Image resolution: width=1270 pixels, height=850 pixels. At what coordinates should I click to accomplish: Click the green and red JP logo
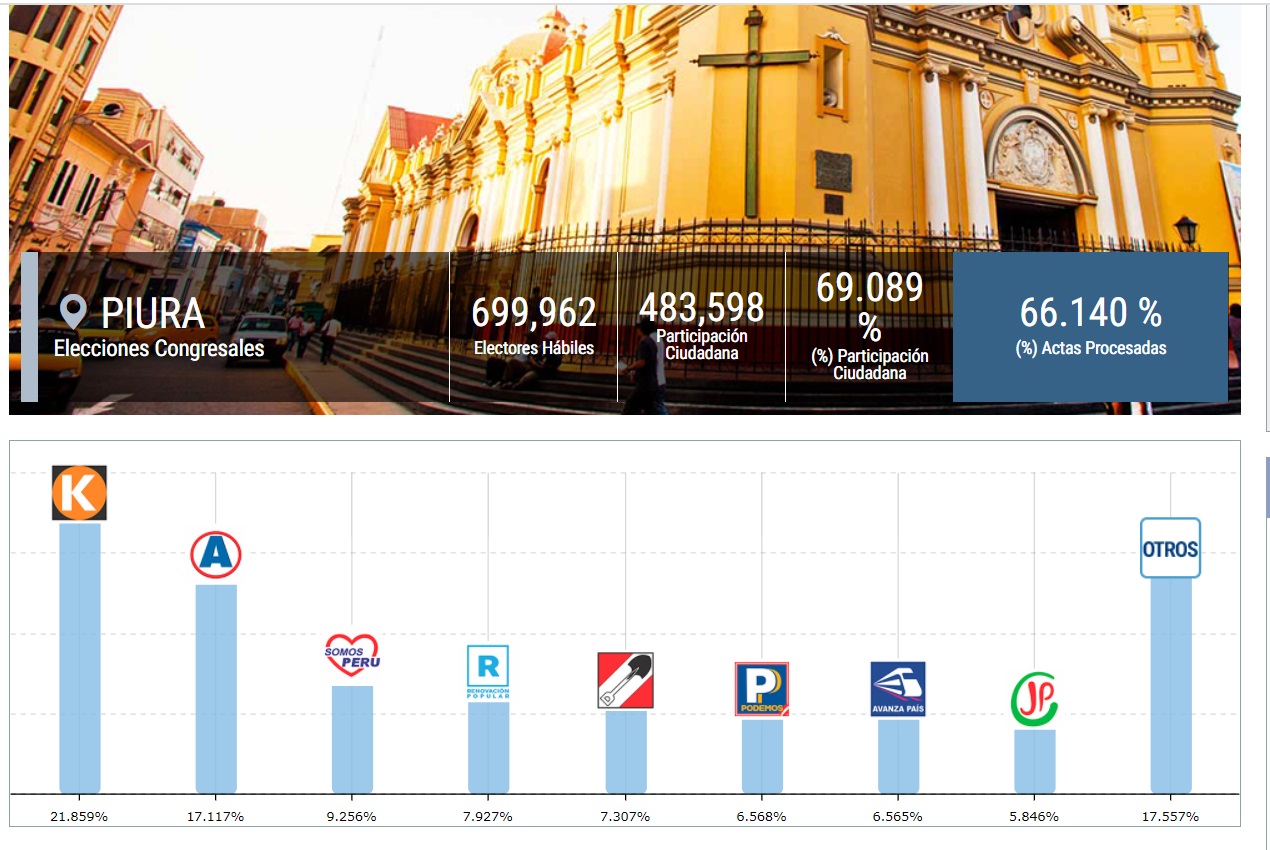tap(1034, 699)
